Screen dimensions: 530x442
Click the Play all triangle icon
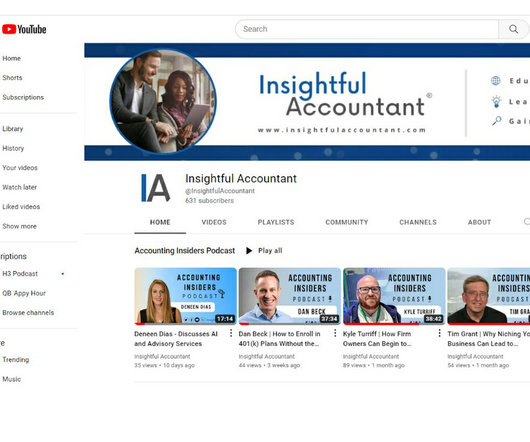point(249,251)
